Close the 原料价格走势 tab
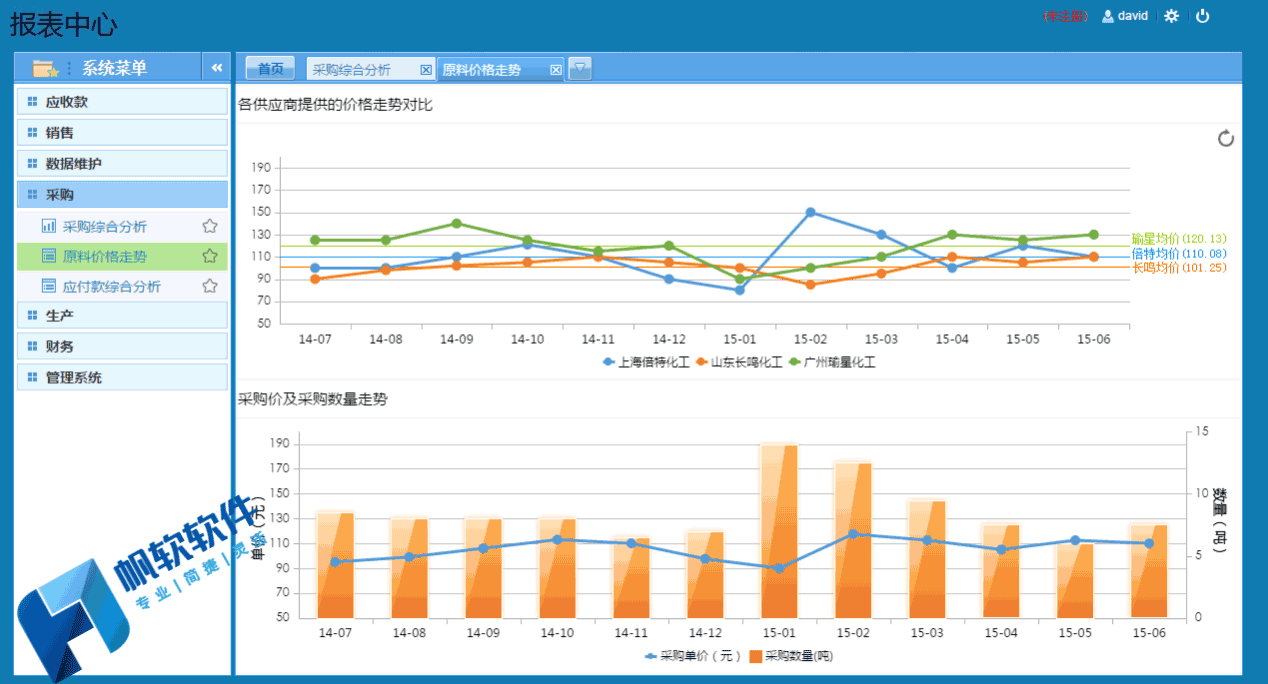Image resolution: width=1268 pixels, height=684 pixels. click(555, 70)
